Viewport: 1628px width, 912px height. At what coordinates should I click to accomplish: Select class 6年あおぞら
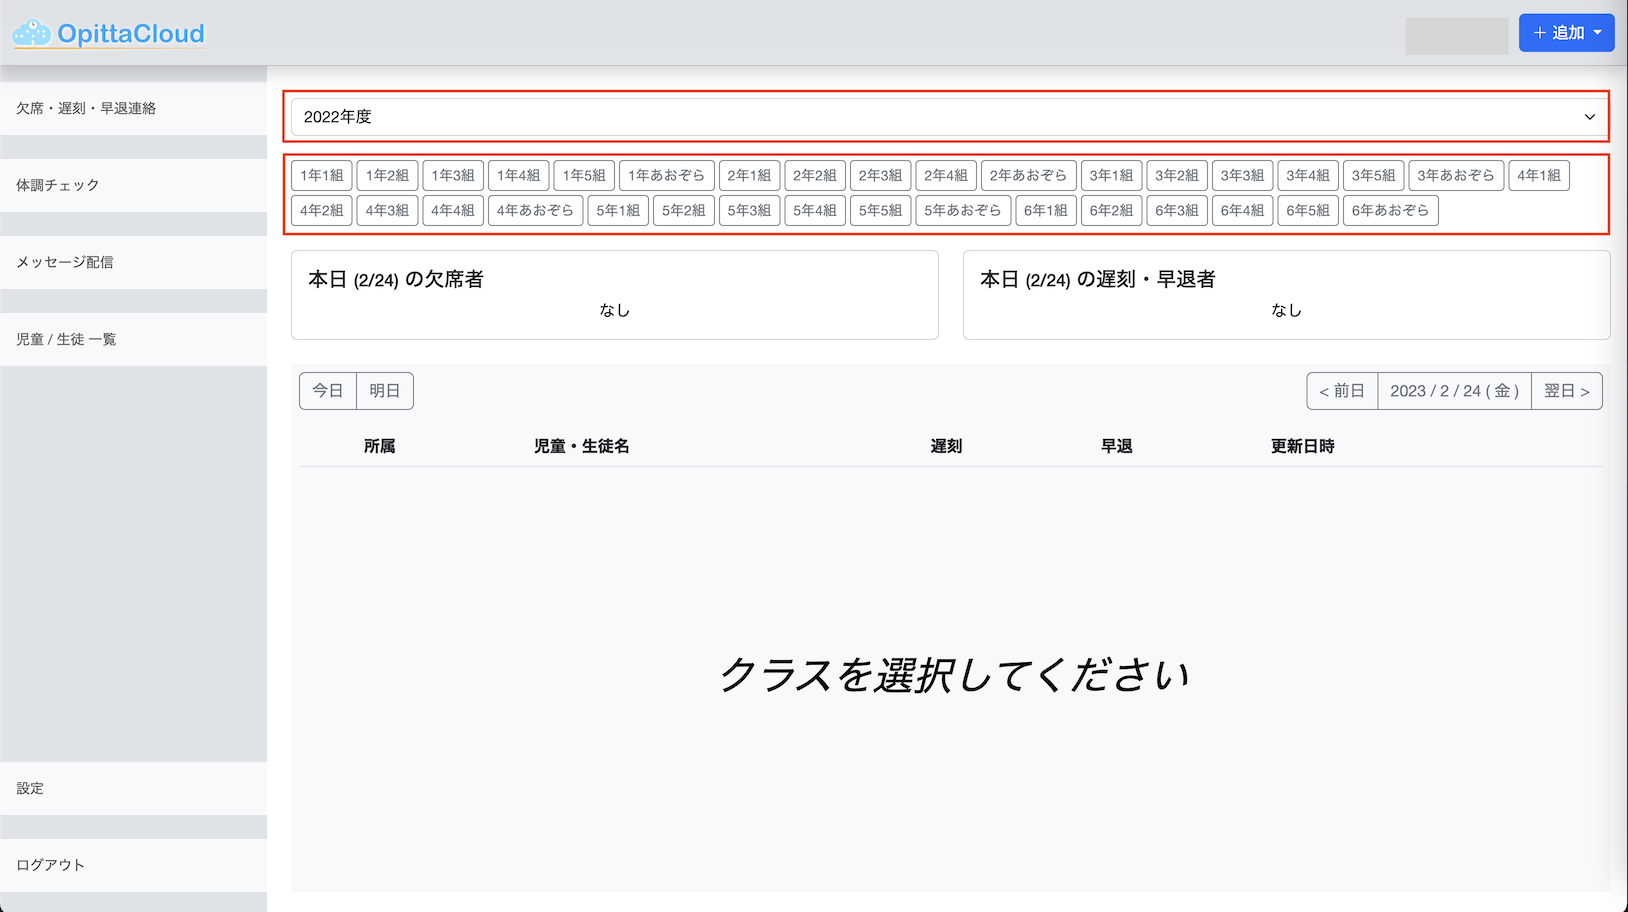coord(1391,210)
